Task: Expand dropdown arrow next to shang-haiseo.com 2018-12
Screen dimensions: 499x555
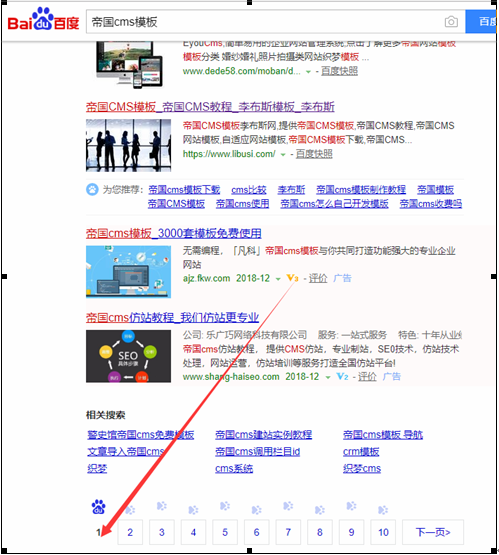Action: (328, 377)
